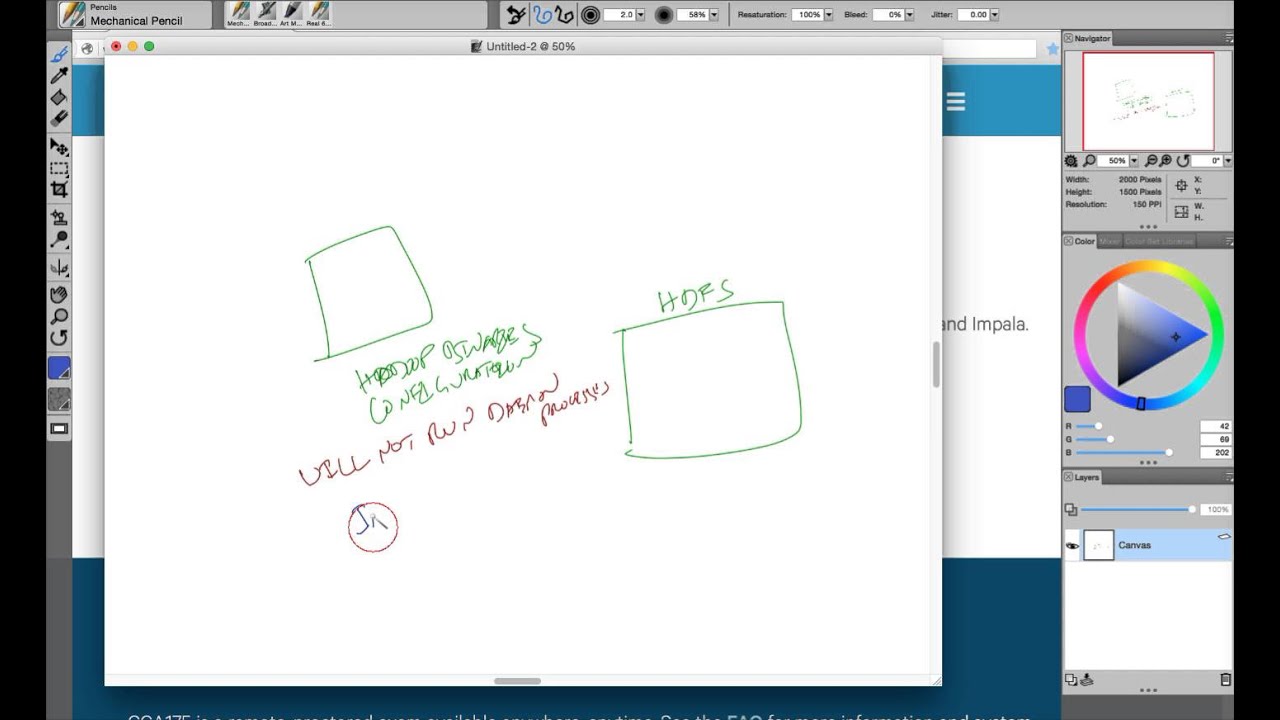
Task: Select the Grabber hand tool
Action: [59, 295]
